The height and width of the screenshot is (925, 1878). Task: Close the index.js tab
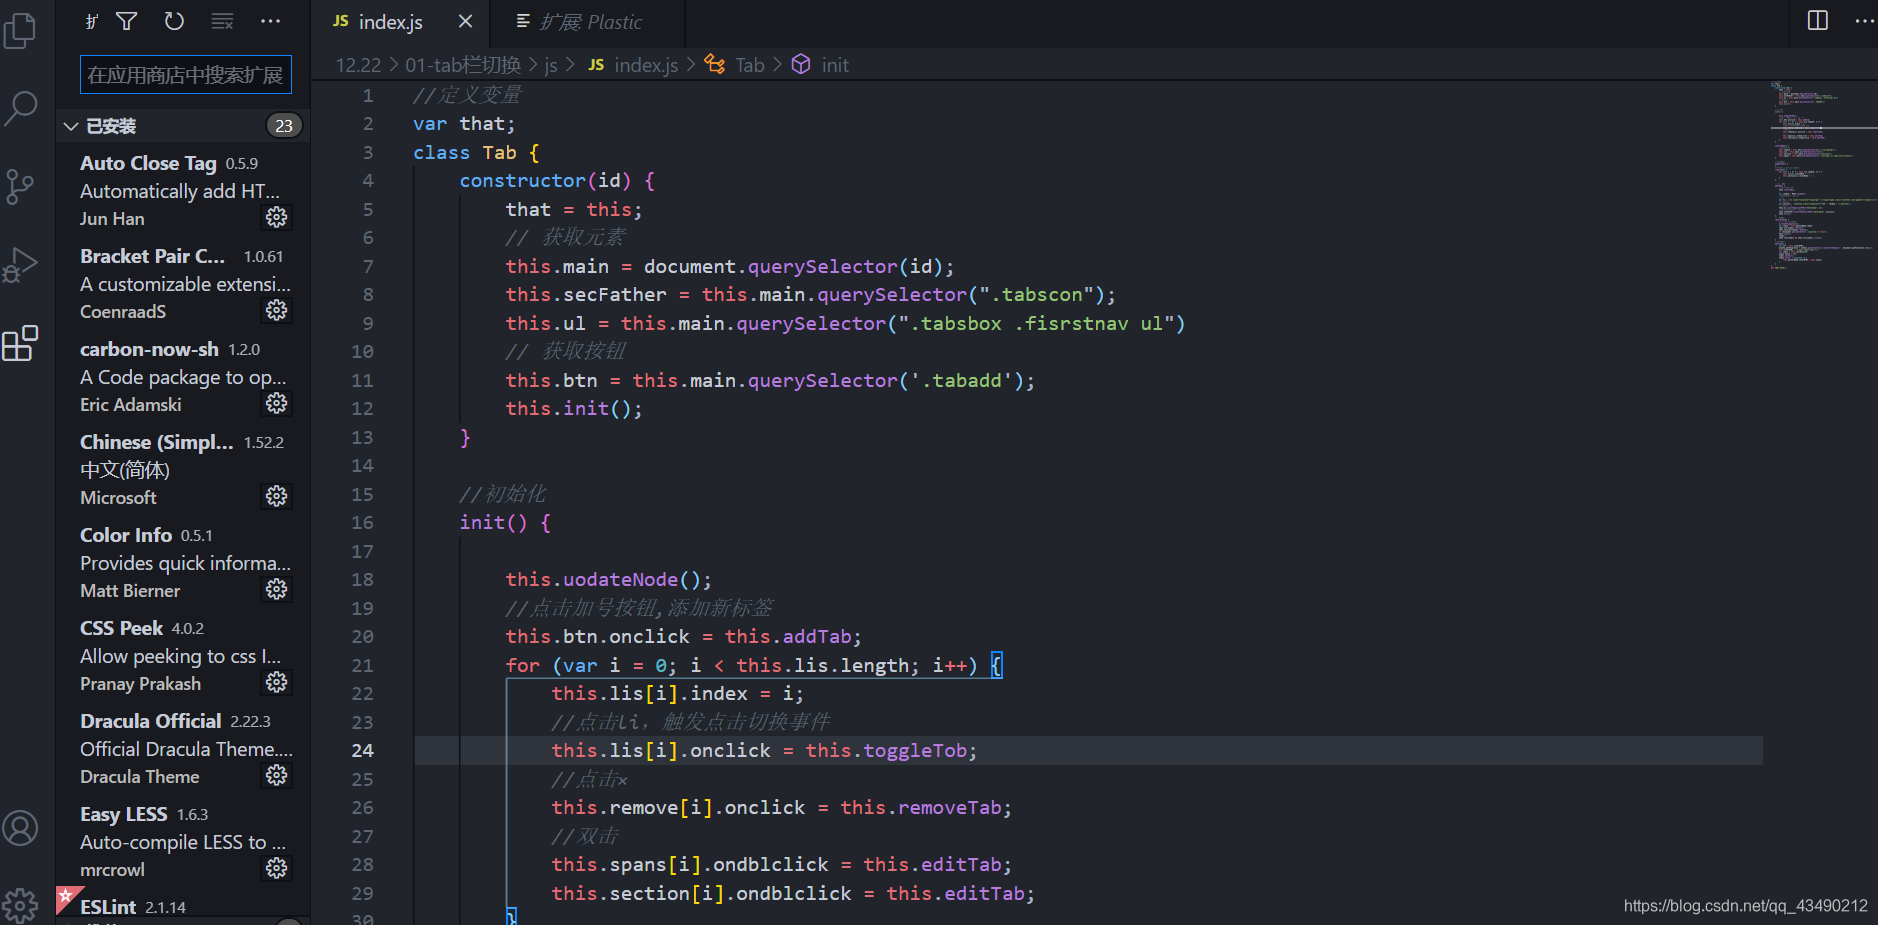[465, 21]
